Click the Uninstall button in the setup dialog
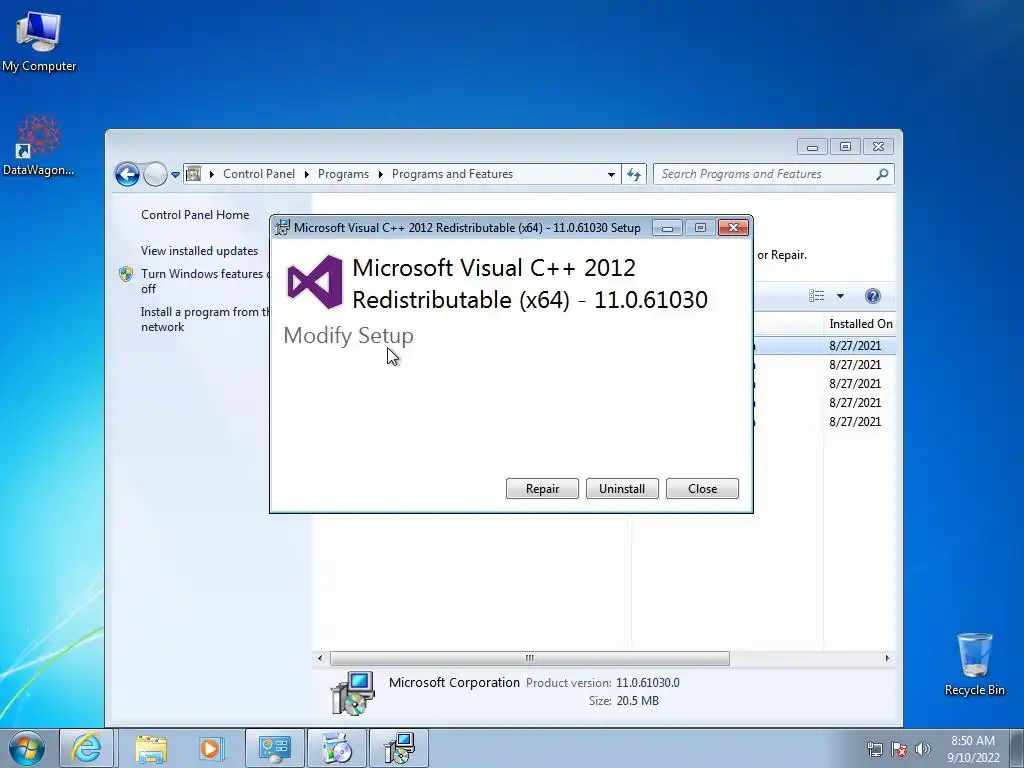This screenshot has height=768, width=1024. (622, 488)
